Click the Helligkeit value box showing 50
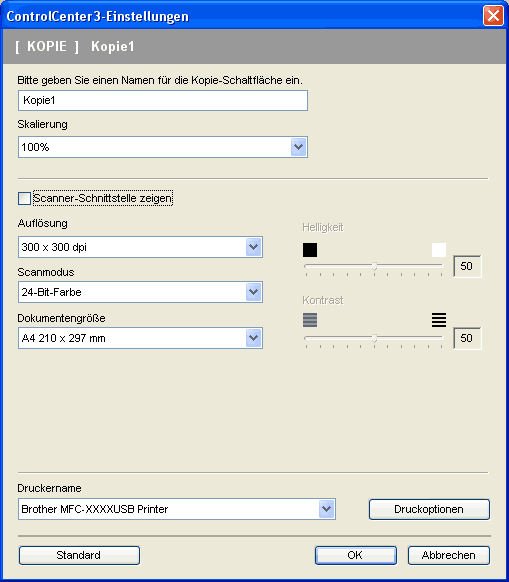 click(467, 266)
